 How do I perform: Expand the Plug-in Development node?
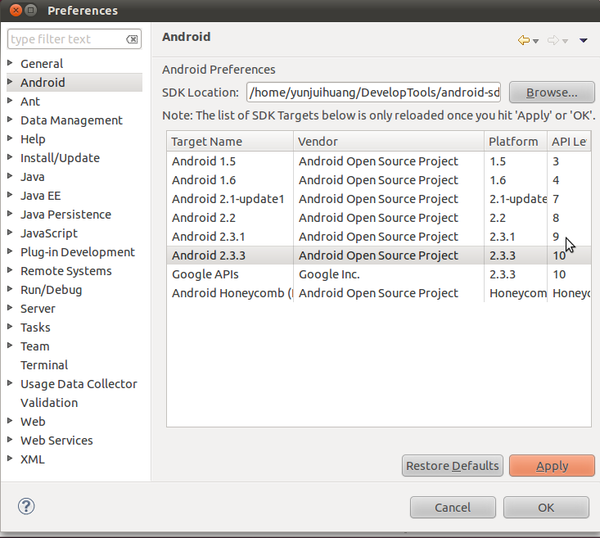tap(10, 251)
